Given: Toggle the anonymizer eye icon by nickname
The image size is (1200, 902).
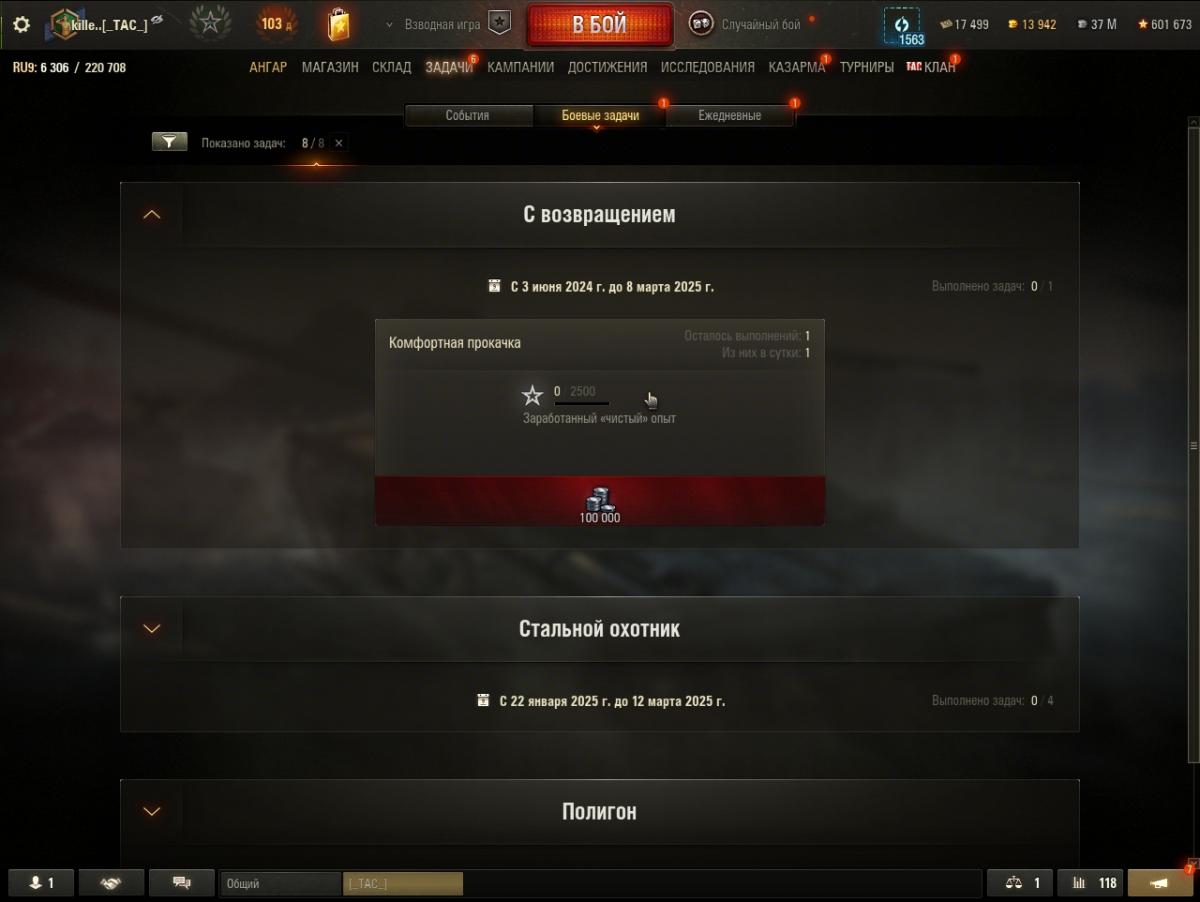Looking at the screenshot, I should 157,20.
